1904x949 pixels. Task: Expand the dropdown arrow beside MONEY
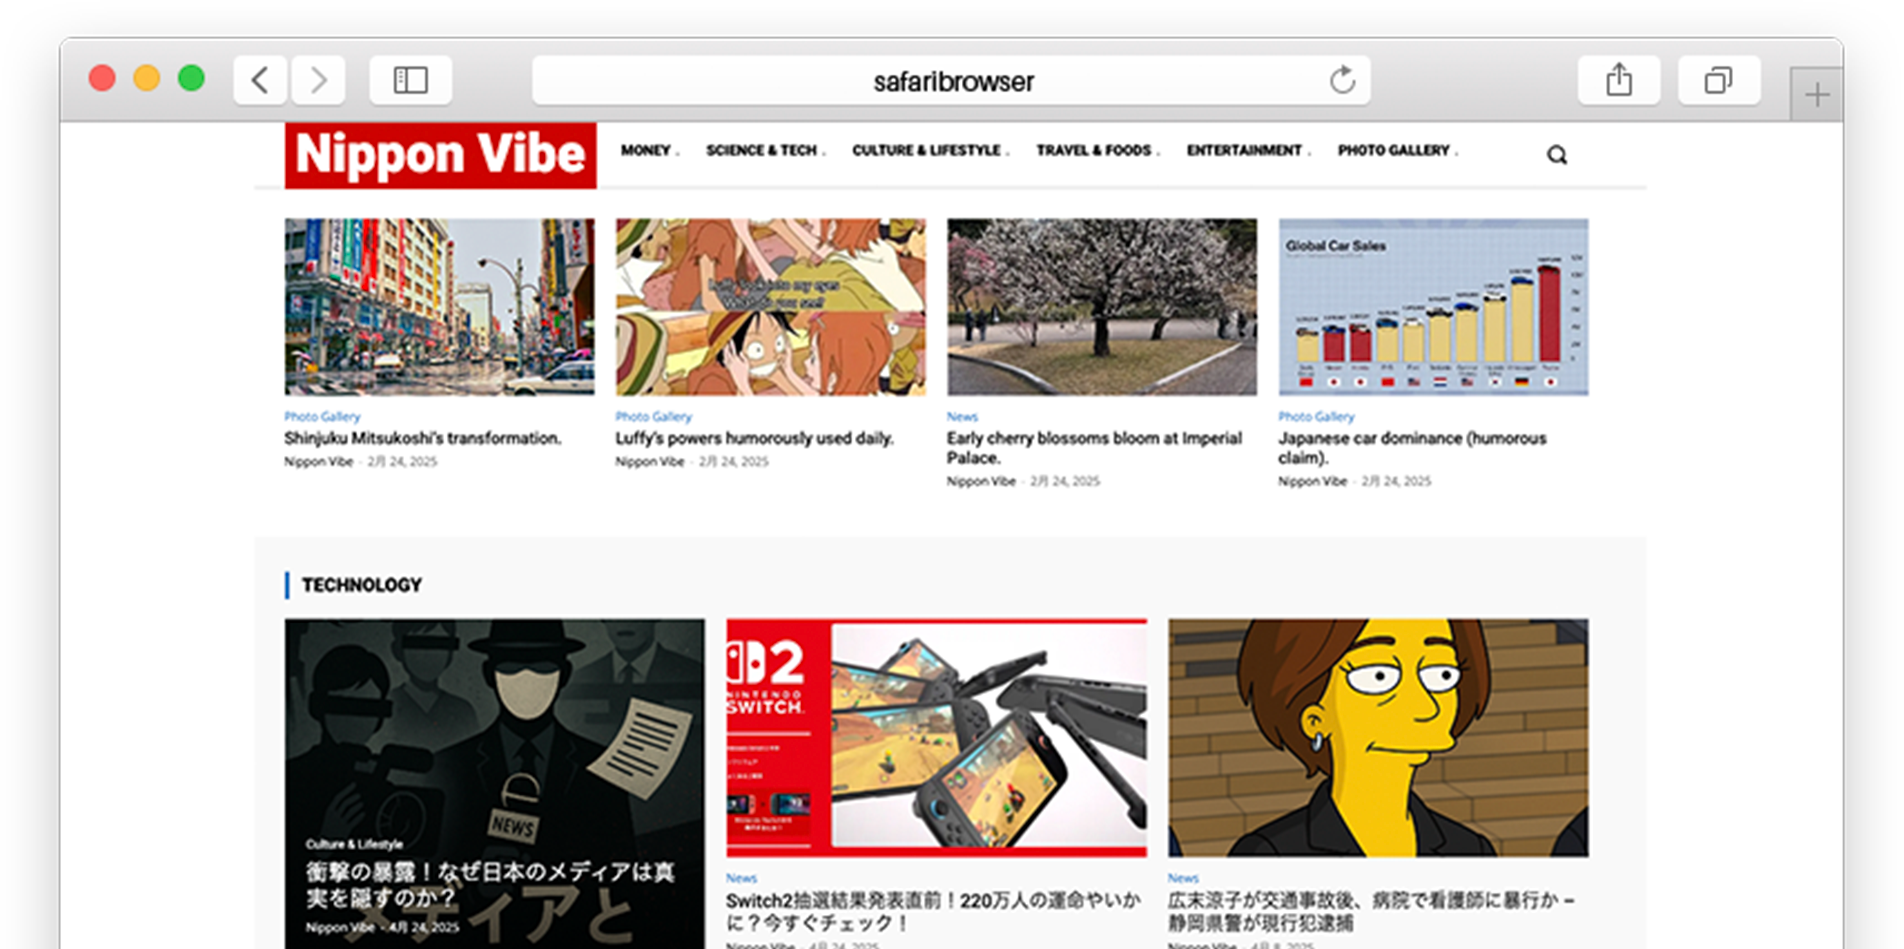click(x=677, y=153)
